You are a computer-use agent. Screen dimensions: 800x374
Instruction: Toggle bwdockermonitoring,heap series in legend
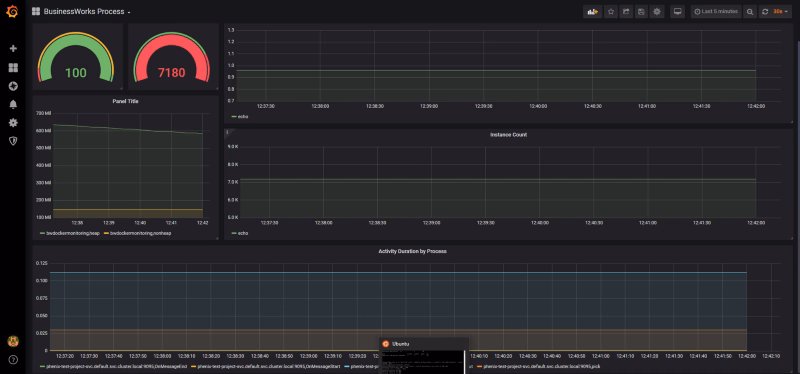click(x=72, y=233)
